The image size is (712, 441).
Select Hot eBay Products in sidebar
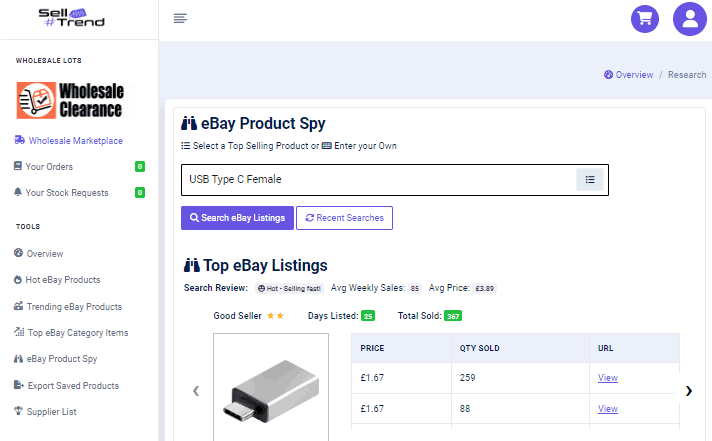[63, 280]
